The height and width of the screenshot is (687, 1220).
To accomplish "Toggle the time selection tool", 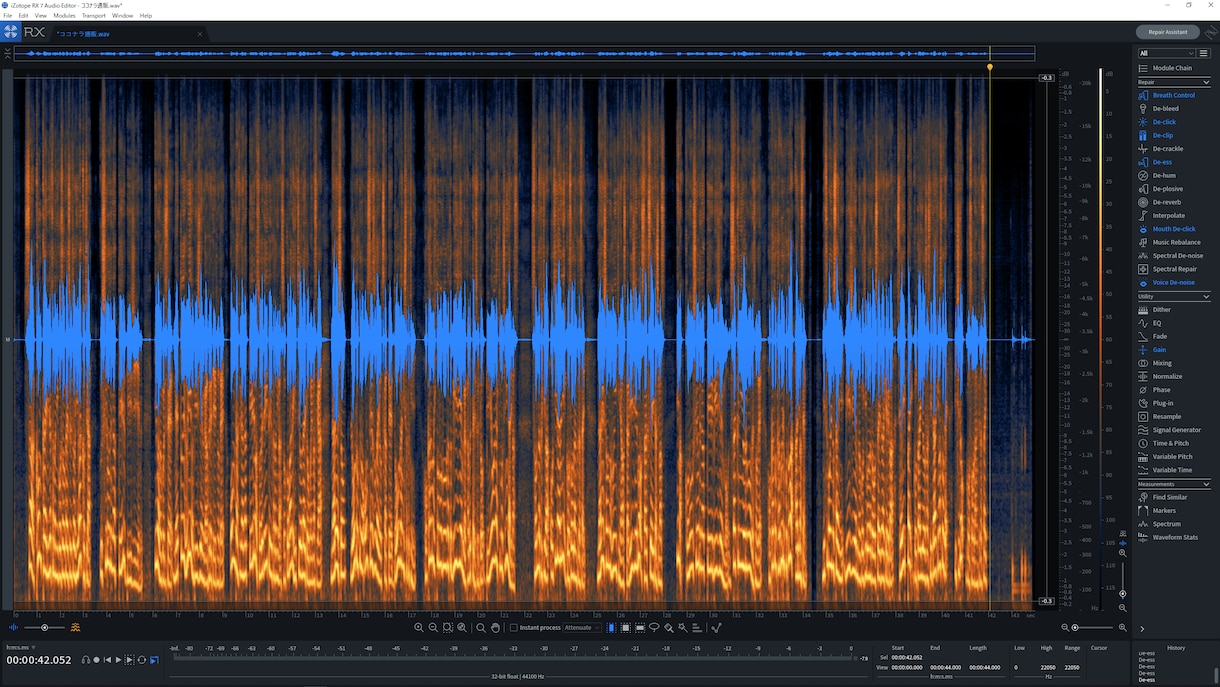I will [x=612, y=628].
